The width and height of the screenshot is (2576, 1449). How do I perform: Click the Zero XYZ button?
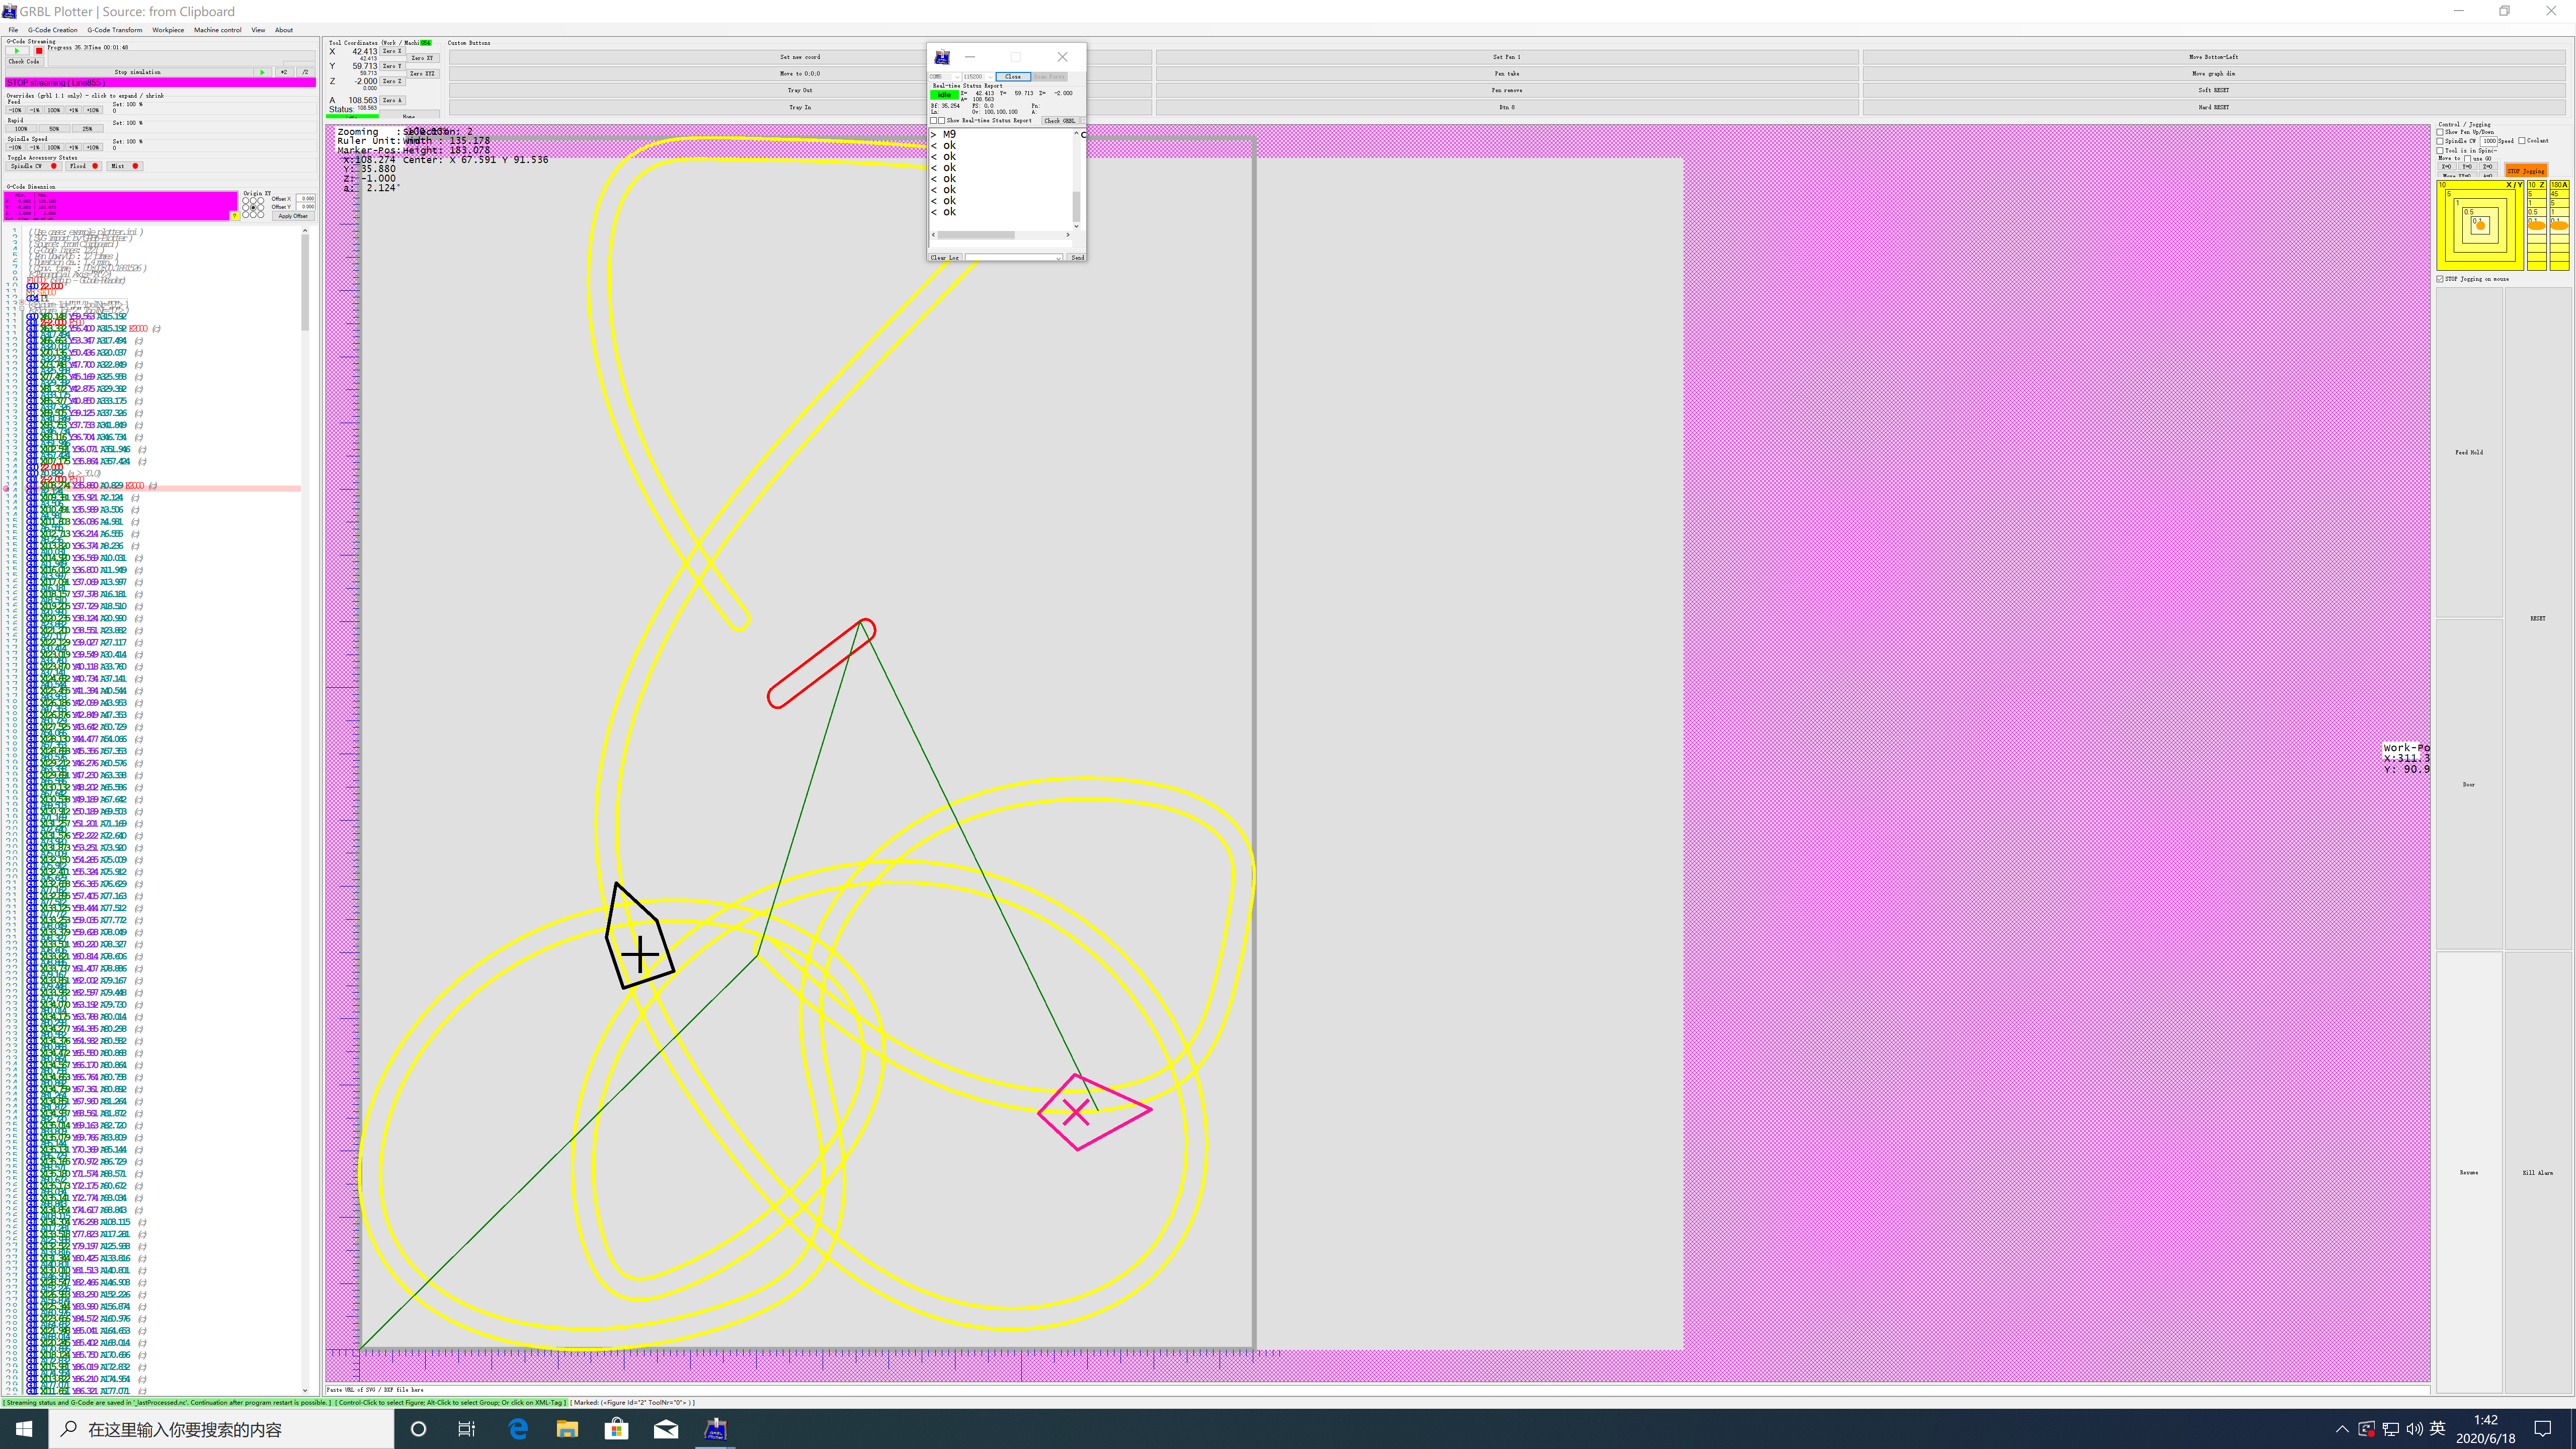(x=422, y=74)
